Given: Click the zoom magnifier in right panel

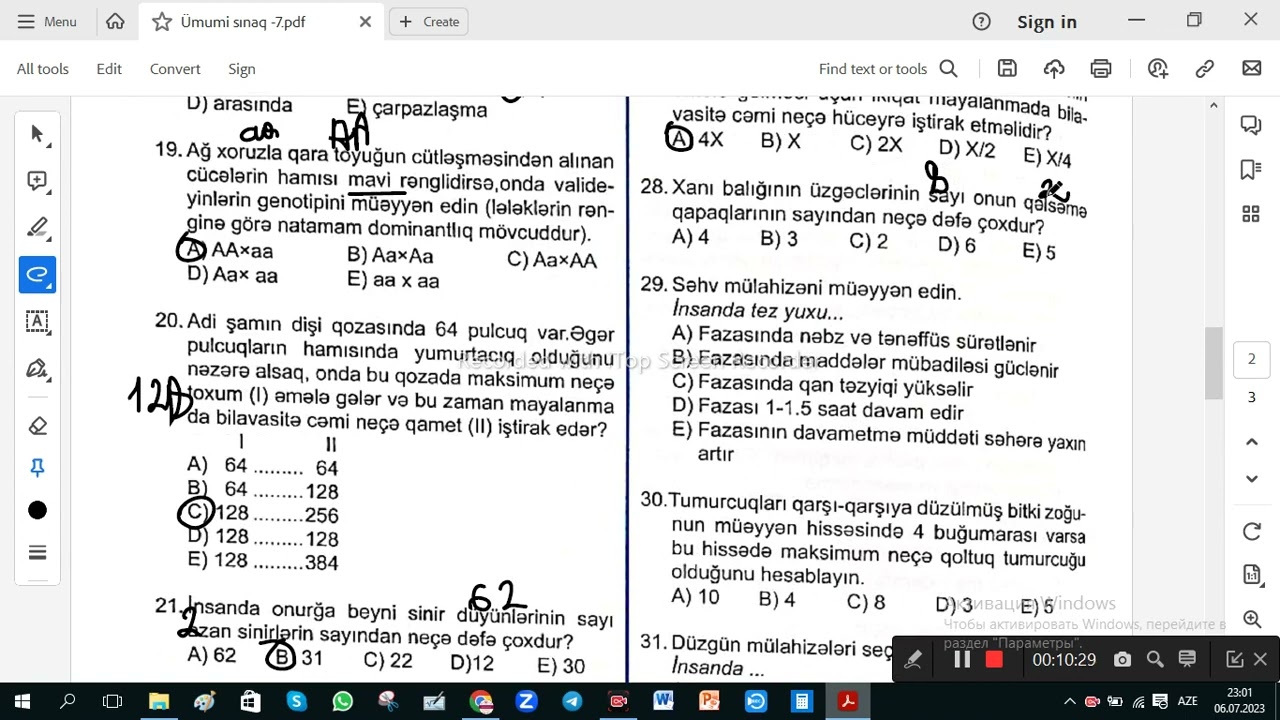Looking at the screenshot, I should coord(1251,619).
